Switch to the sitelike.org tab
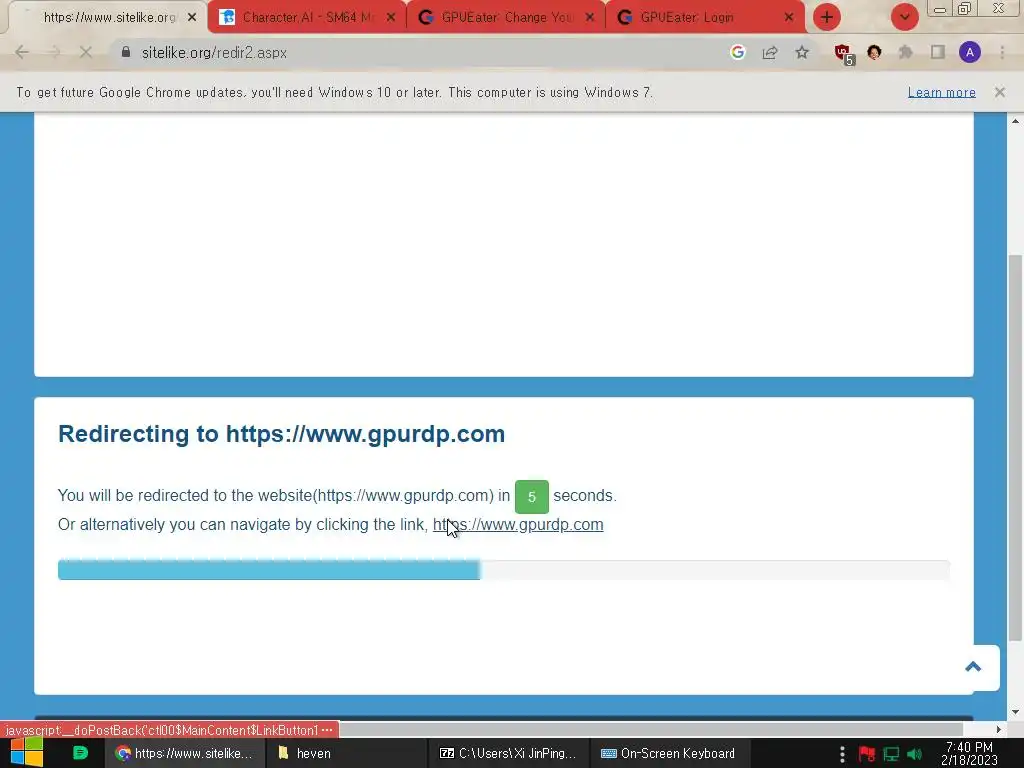This screenshot has height=768, width=1024. pos(108,17)
